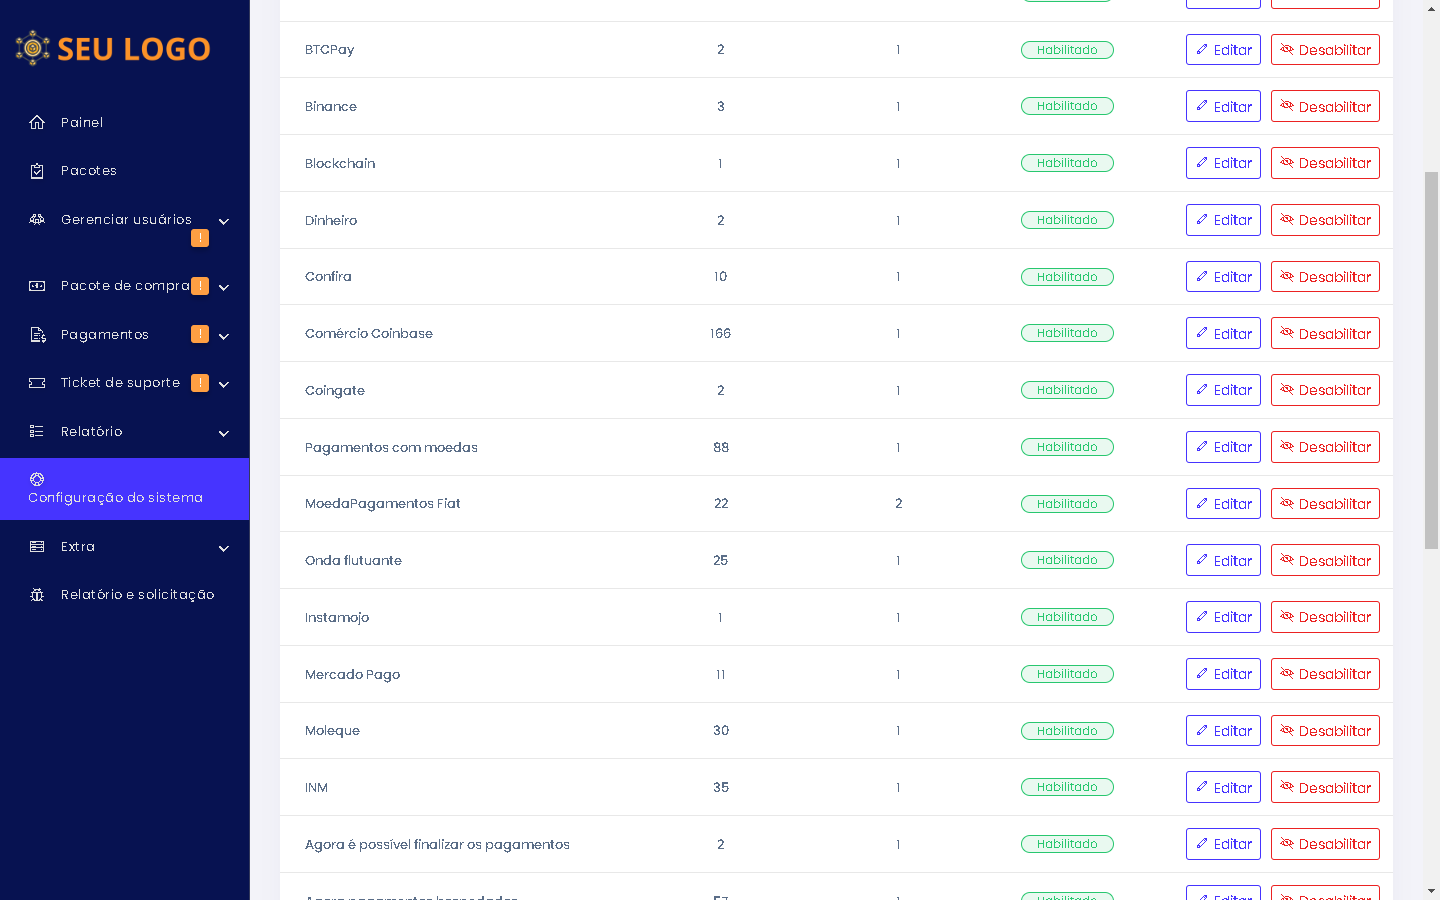1440x900 pixels.
Task: Click the orange Pacote de compra alert badge
Action: click(x=200, y=286)
